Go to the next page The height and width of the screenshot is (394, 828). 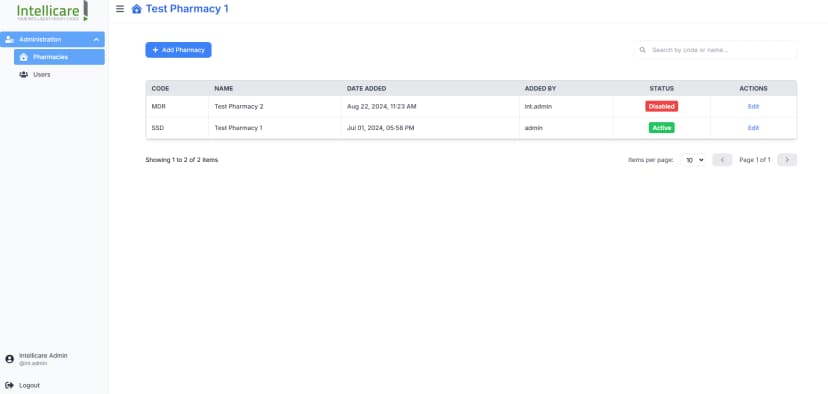(x=787, y=160)
